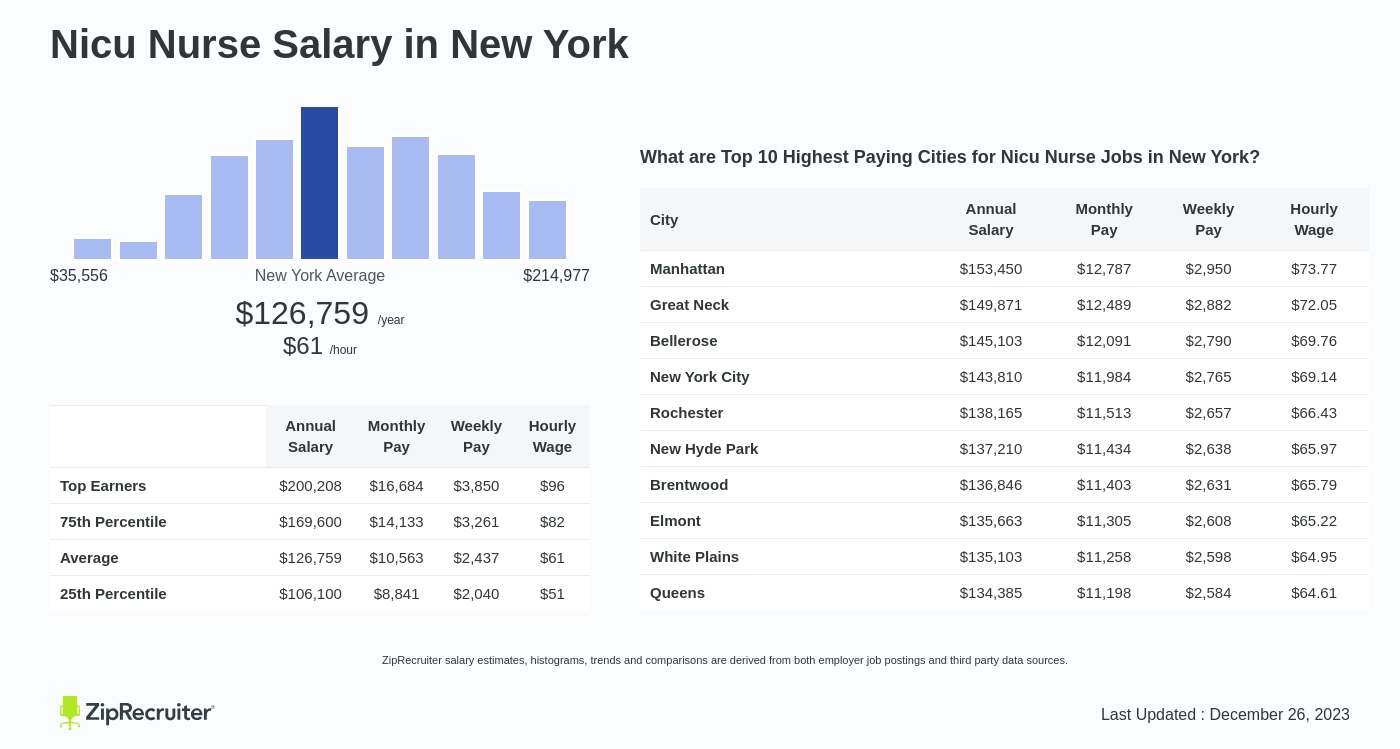Viewport: 1400px width, 749px height.
Task: Select Brentwood row label
Action: (x=689, y=484)
